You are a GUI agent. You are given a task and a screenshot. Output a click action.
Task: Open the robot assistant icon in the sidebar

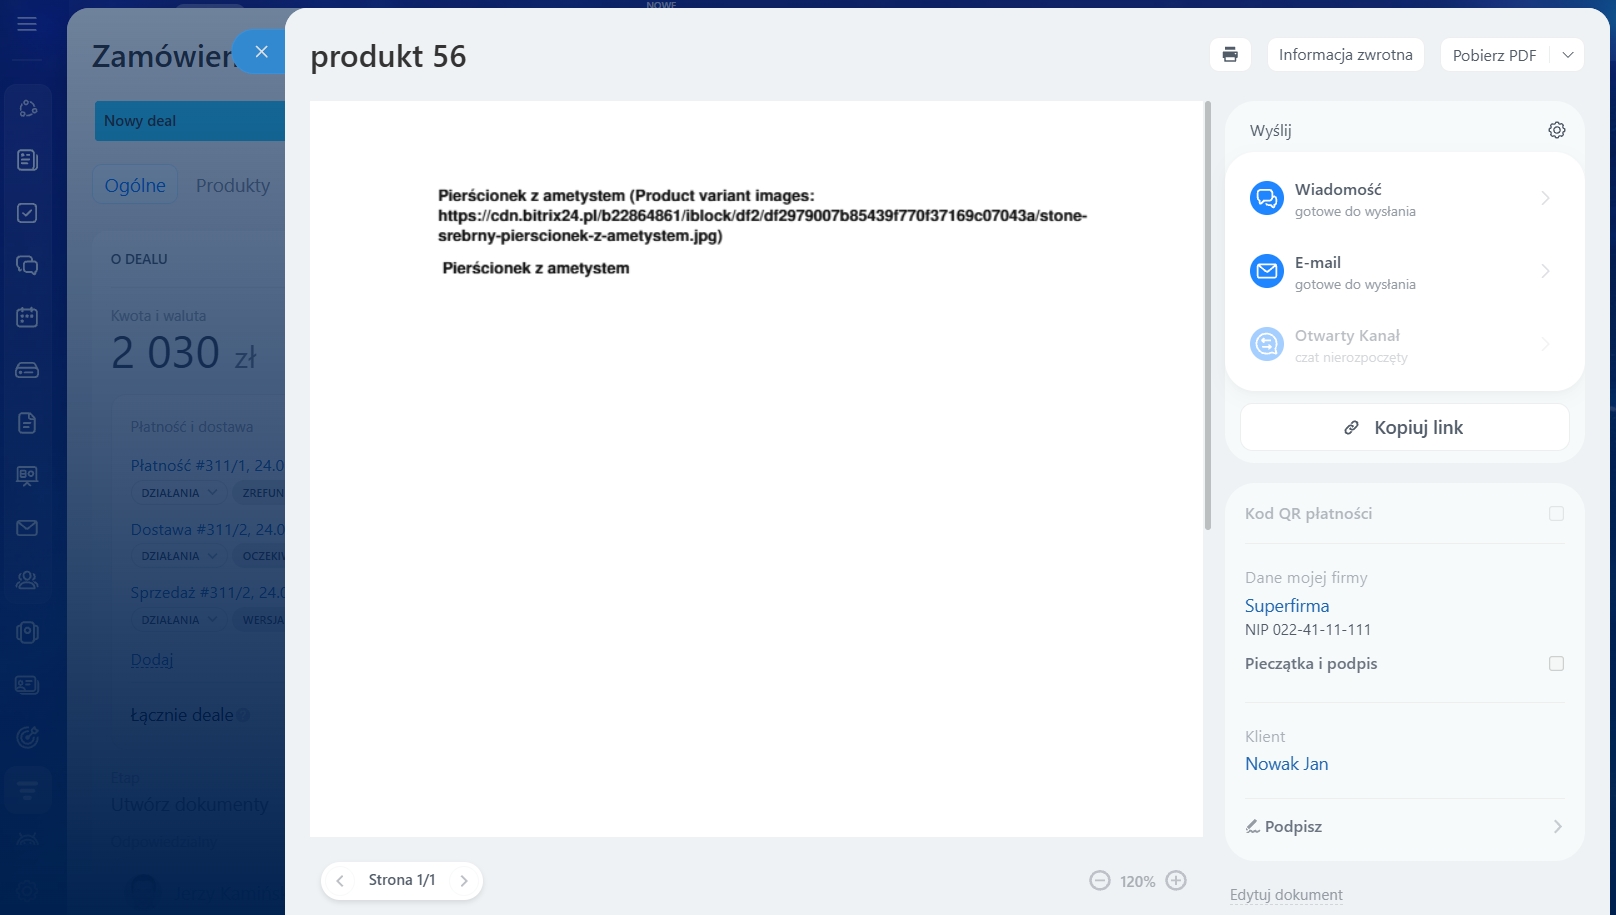pos(28,632)
